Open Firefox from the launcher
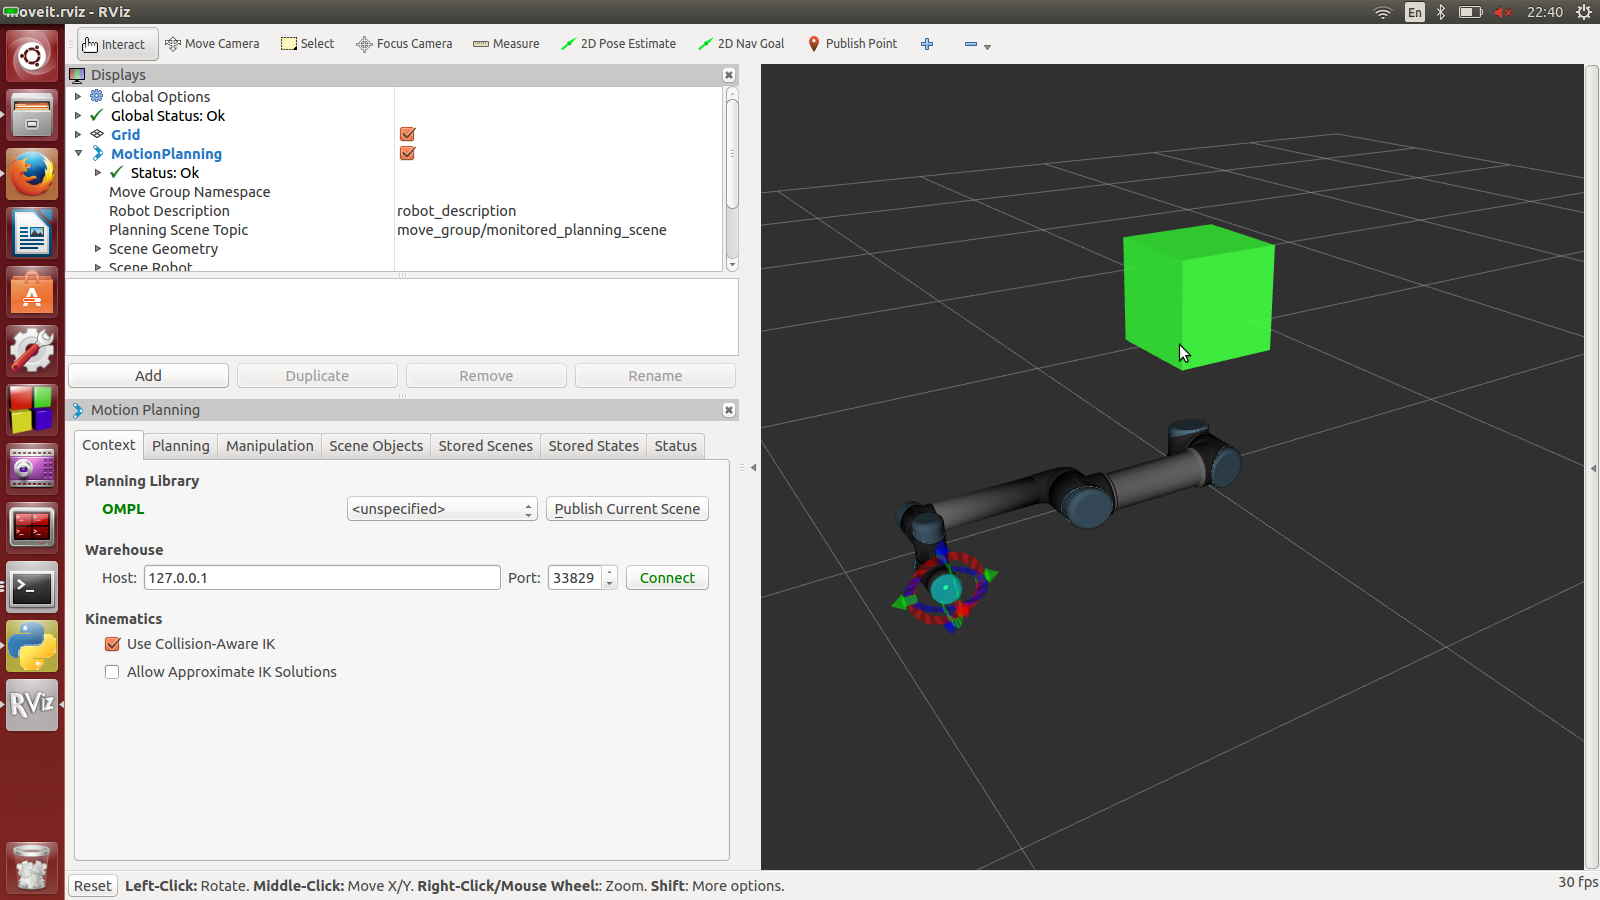 (x=32, y=174)
